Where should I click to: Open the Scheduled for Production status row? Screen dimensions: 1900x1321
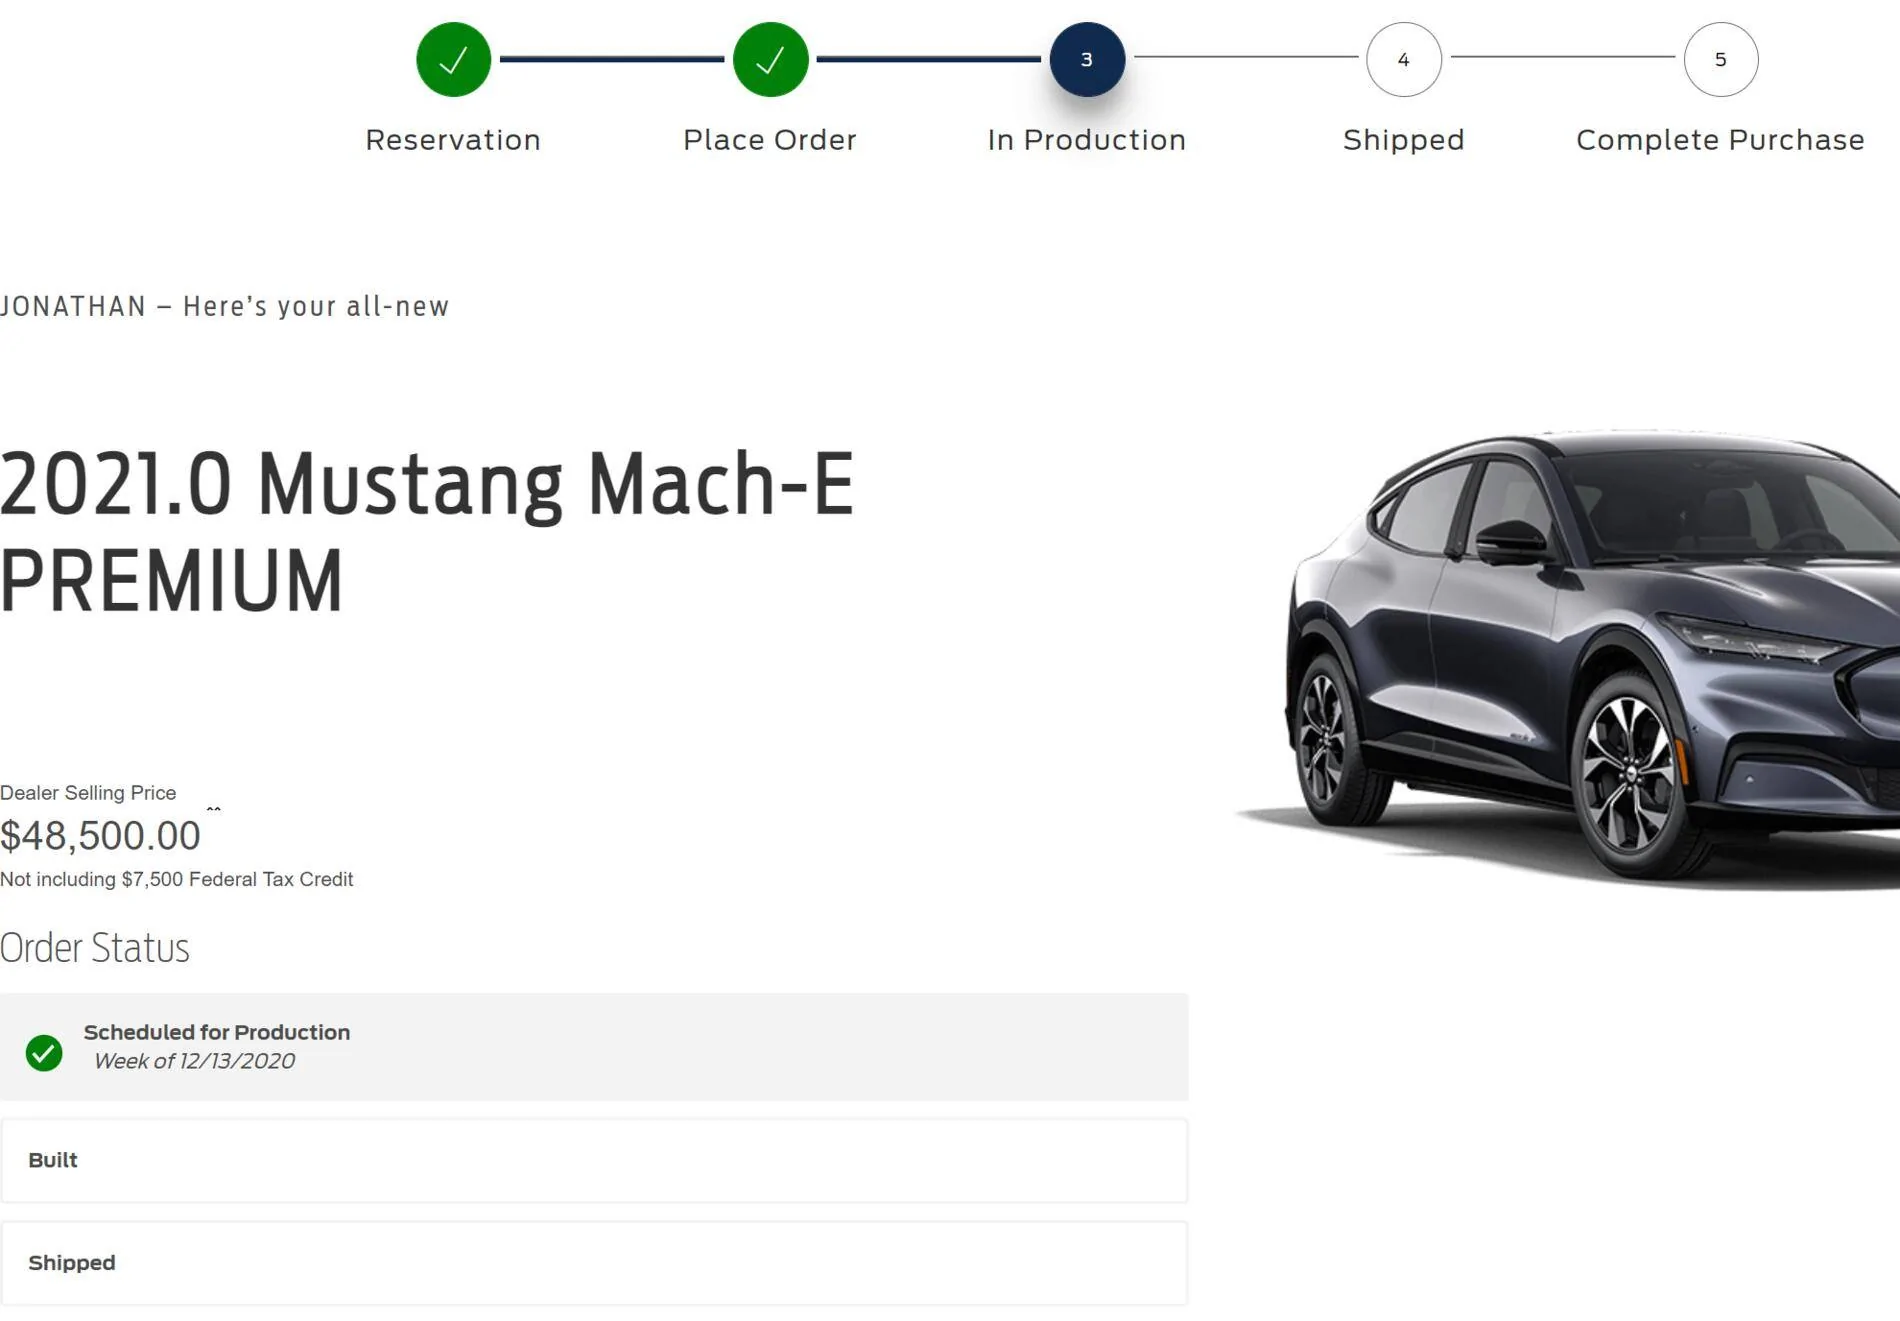594,1047
